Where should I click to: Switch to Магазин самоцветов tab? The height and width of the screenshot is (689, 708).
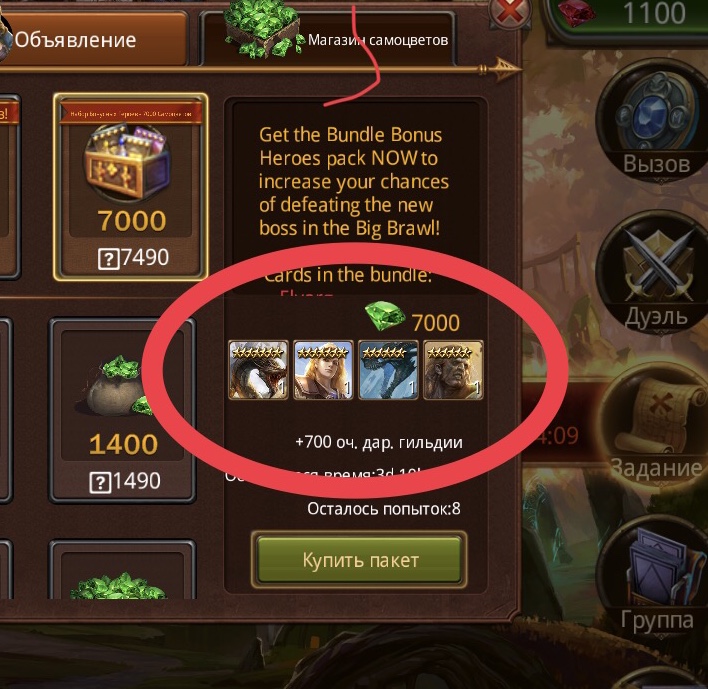tap(328, 40)
